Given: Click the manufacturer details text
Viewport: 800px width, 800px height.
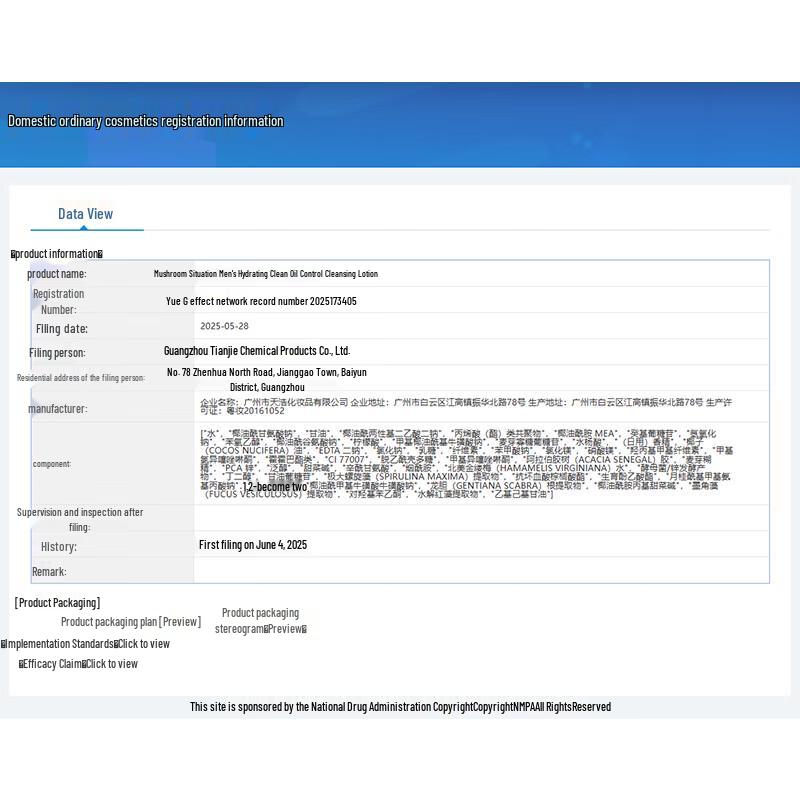Looking at the screenshot, I should click(466, 406).
